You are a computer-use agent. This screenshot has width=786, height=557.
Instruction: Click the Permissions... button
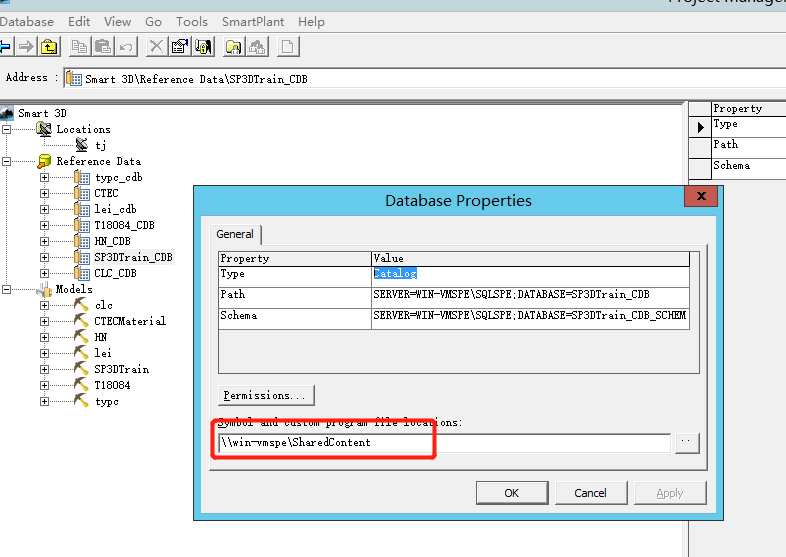coord(266,395)
